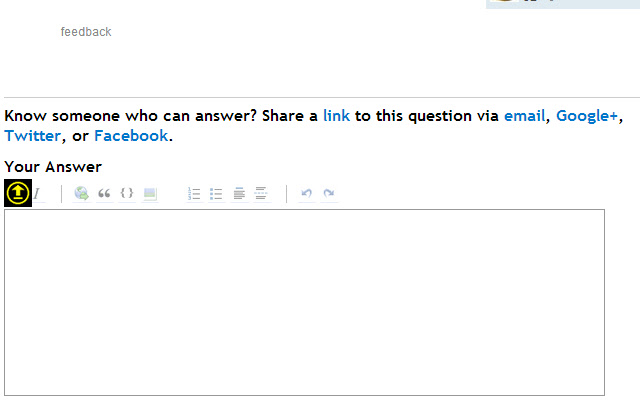Redo the last edit in editor
This screenshot has height=400, width=640.
pyautogui.click(x=329, y=193)
